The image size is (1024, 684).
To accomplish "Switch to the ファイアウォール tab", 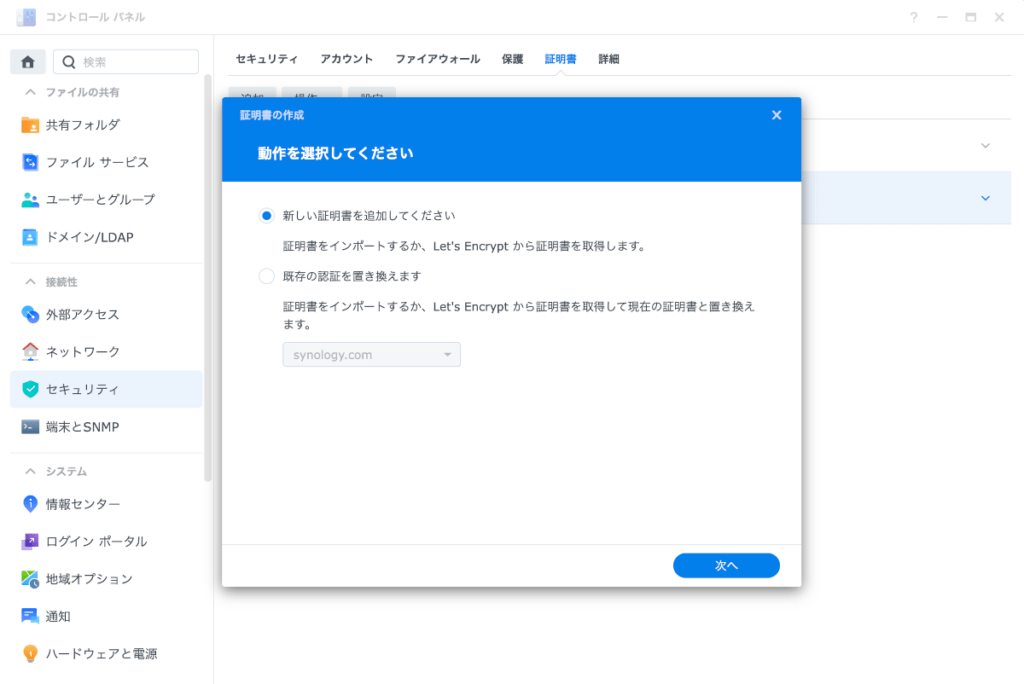I will coord(437,59).
